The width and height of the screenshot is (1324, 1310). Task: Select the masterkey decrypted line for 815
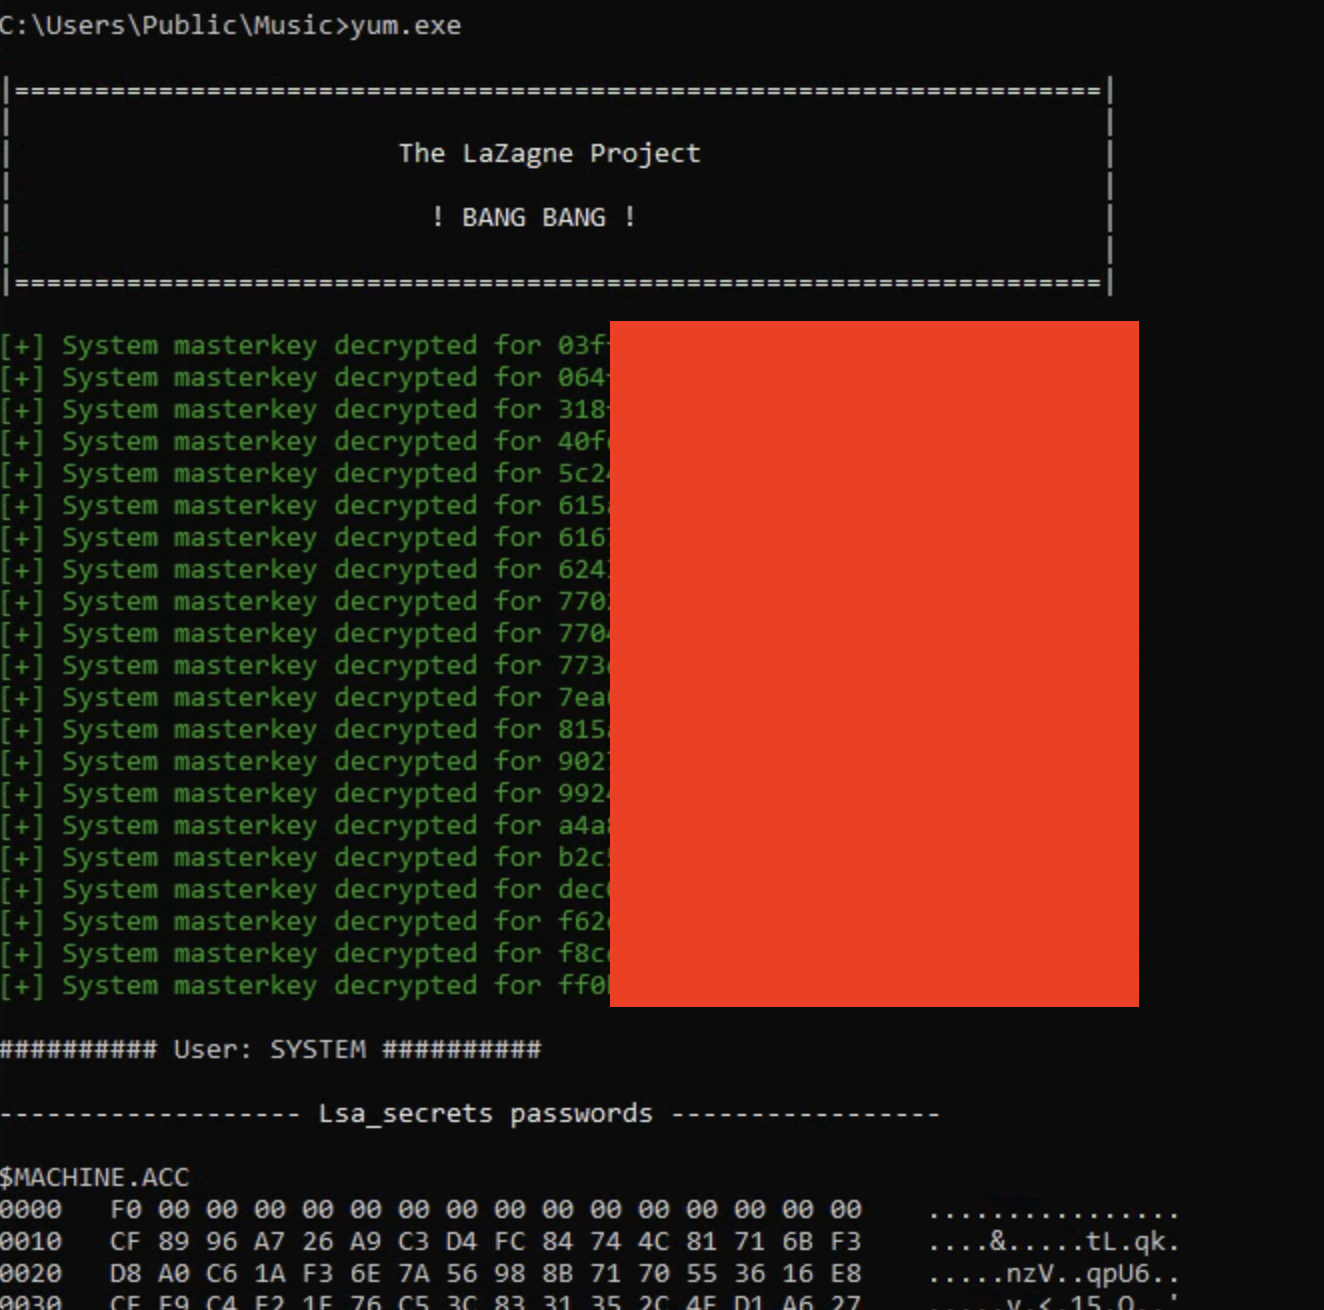304,729
